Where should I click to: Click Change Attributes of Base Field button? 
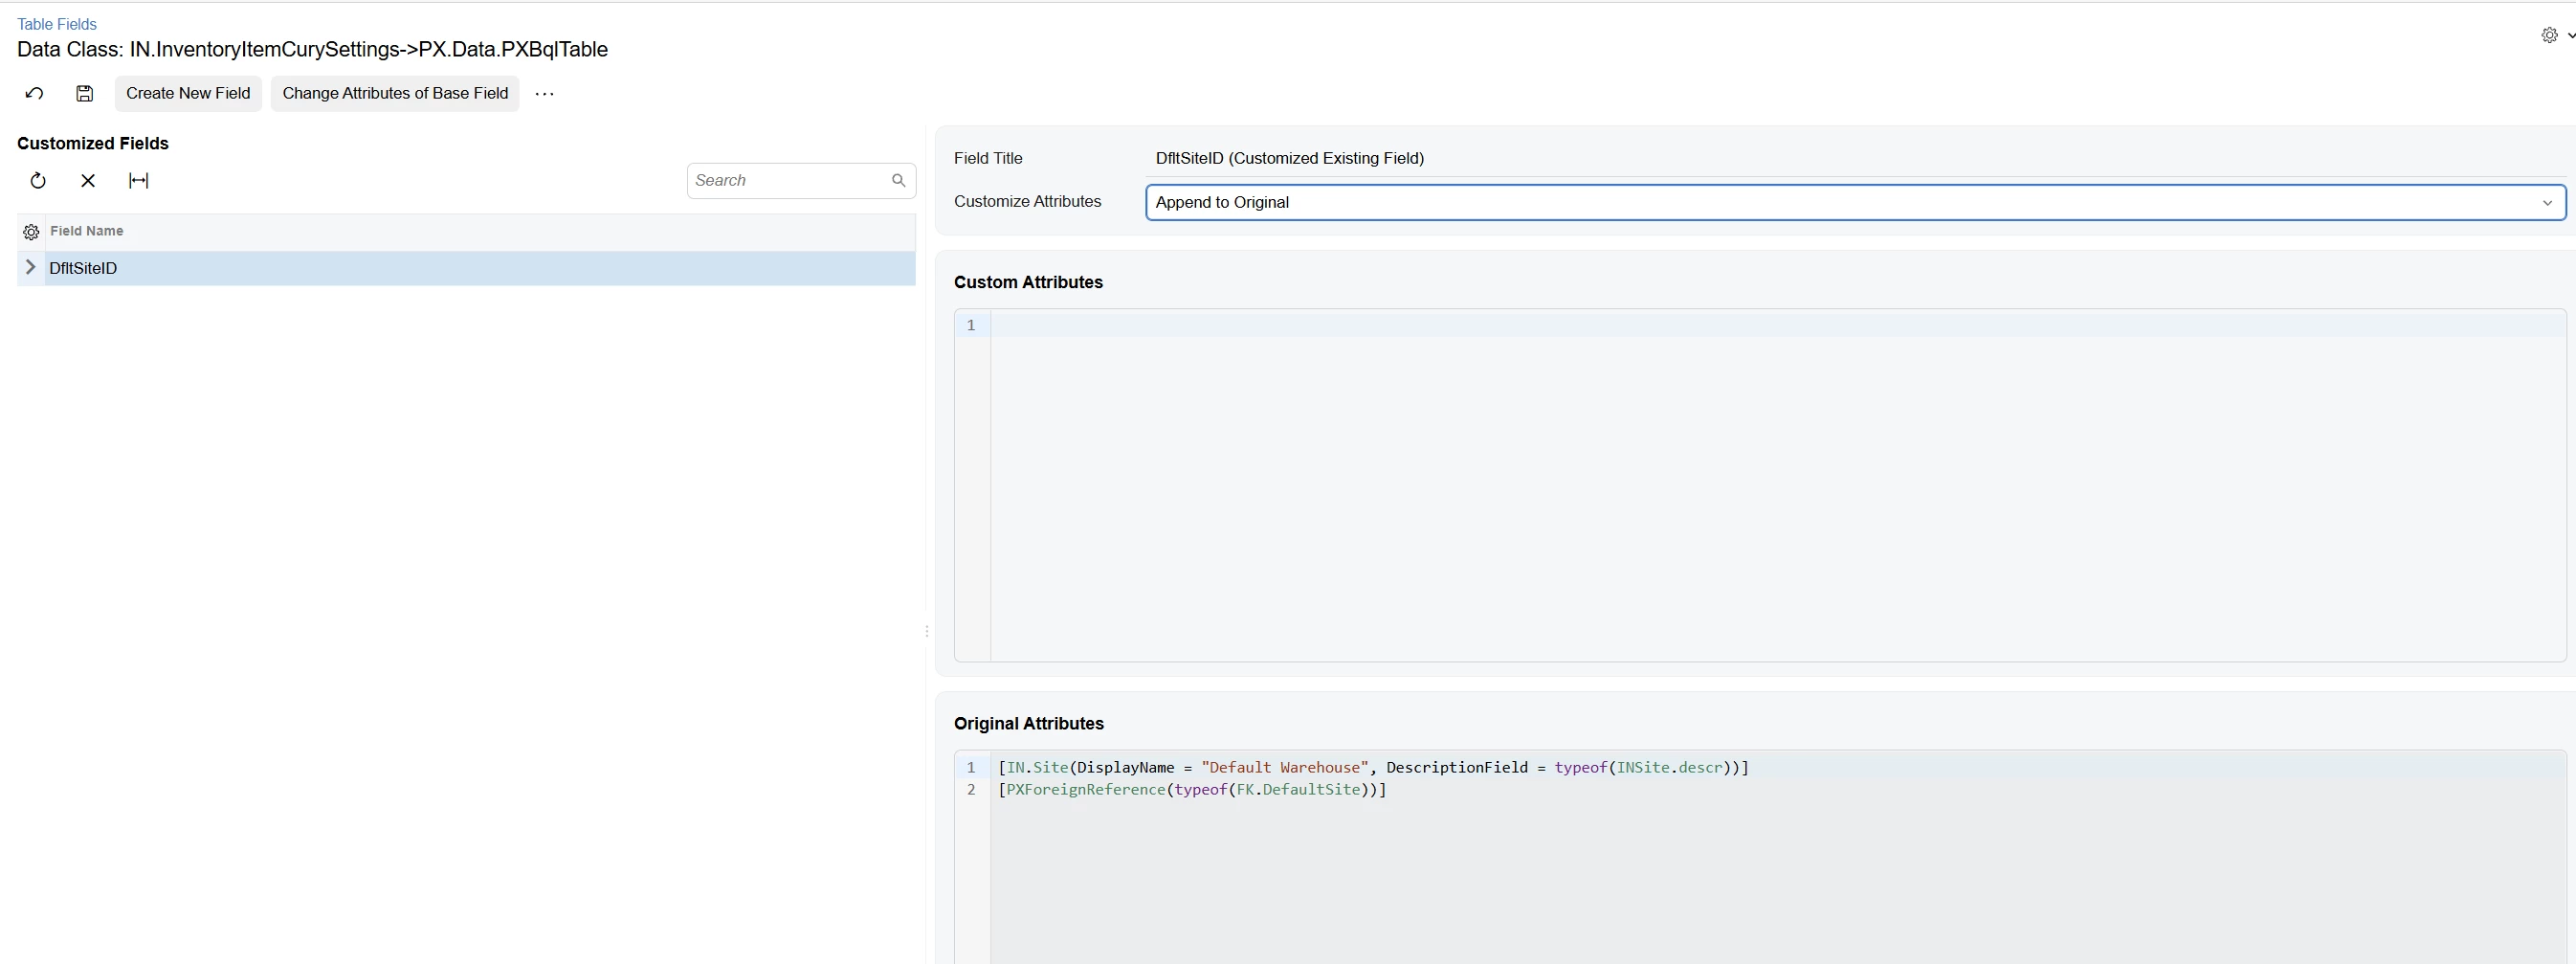(x=395, y=93)
